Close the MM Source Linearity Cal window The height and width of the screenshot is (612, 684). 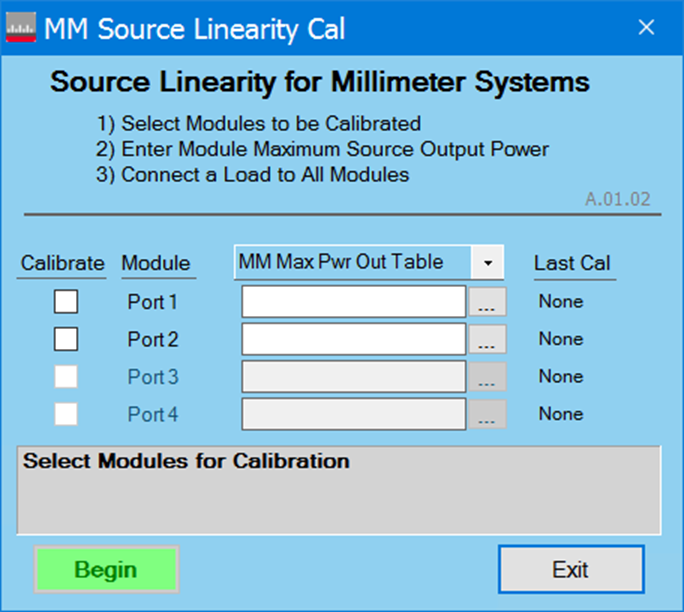click(x=646, y=28)
